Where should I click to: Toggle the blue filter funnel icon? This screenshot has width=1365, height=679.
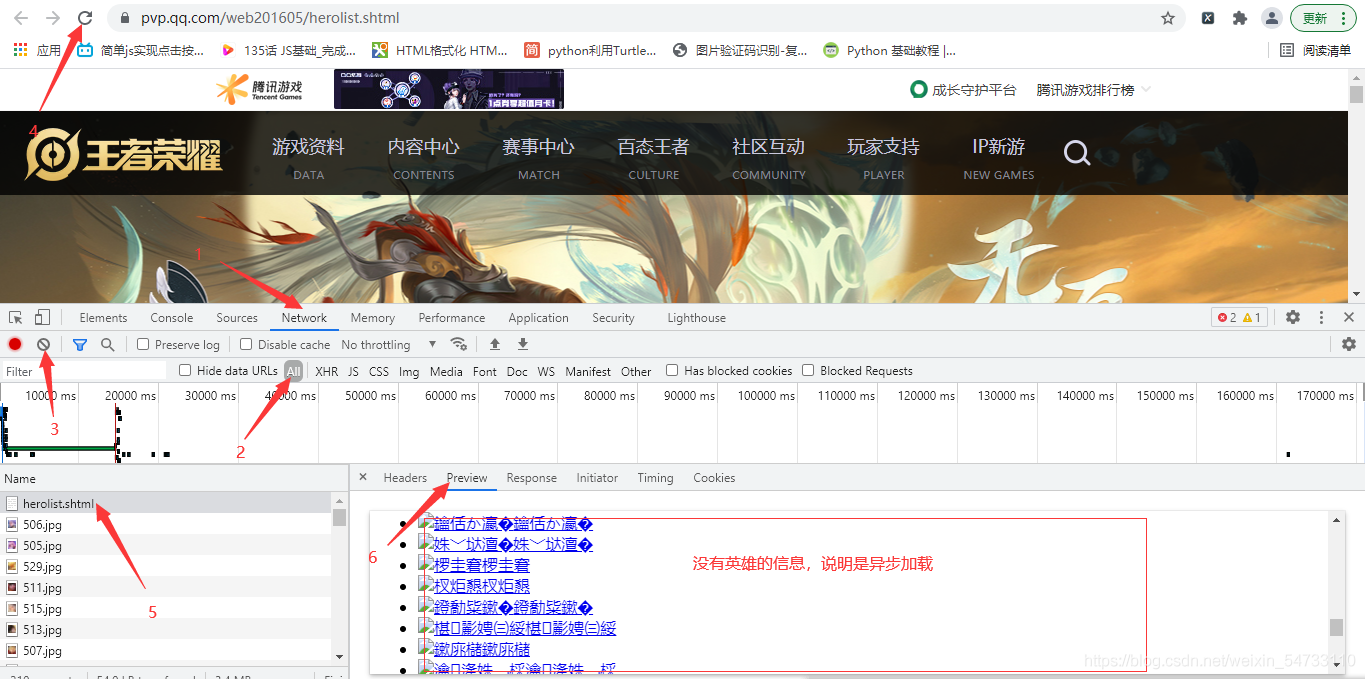[x=80, y=344]
